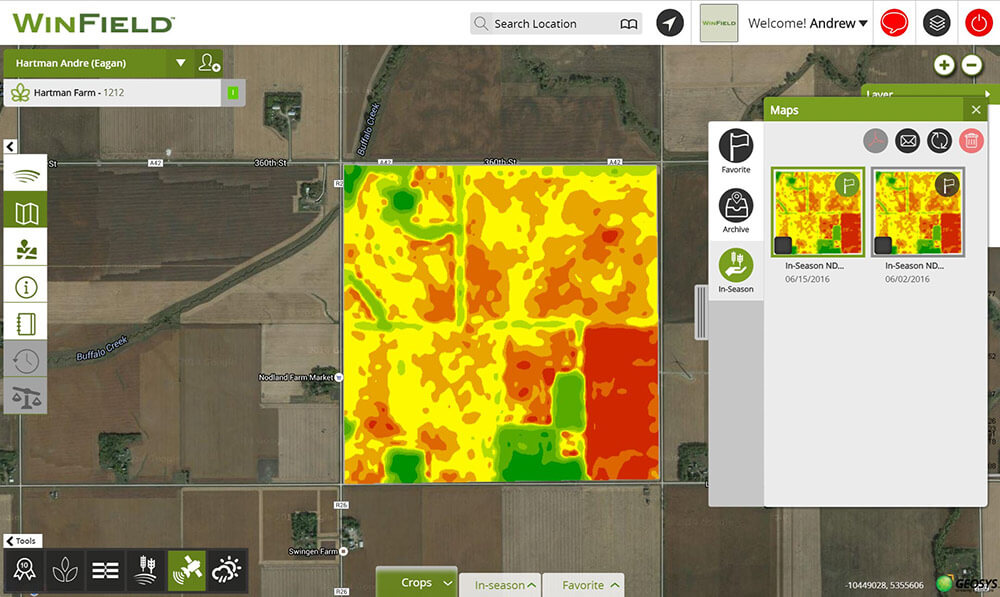Email the selected map
The width and height of the screenshot is (1000, 597).
point(907,141)
